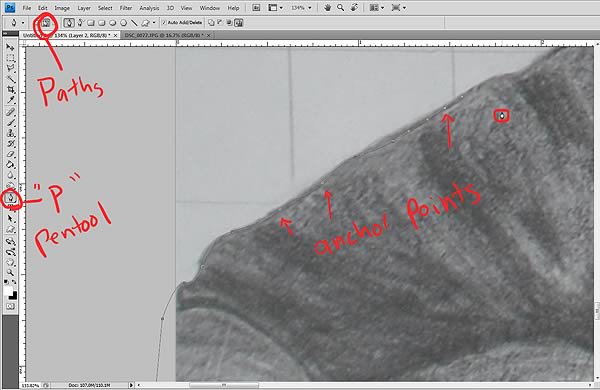Select the Crop tool

10,90
